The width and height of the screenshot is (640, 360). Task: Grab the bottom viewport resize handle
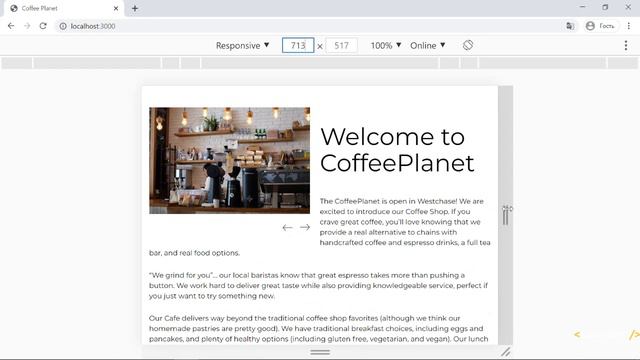(x=320, y=352)
